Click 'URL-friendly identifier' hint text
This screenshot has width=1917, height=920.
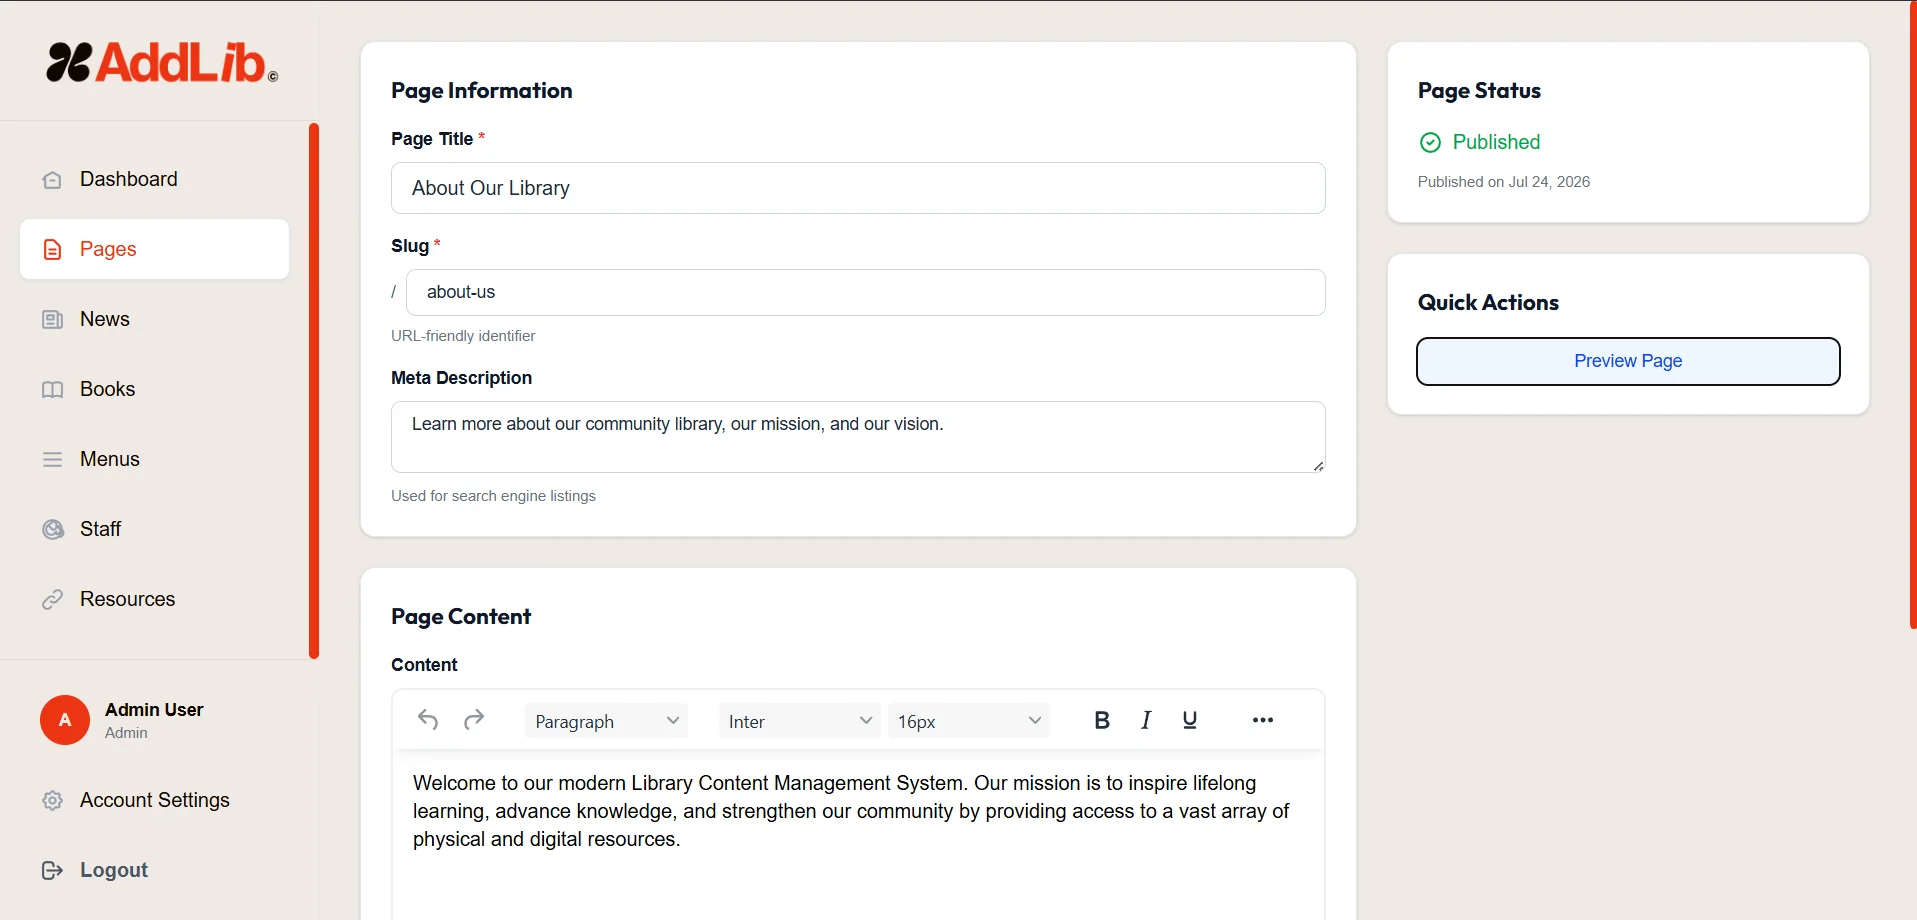[463, 336]
